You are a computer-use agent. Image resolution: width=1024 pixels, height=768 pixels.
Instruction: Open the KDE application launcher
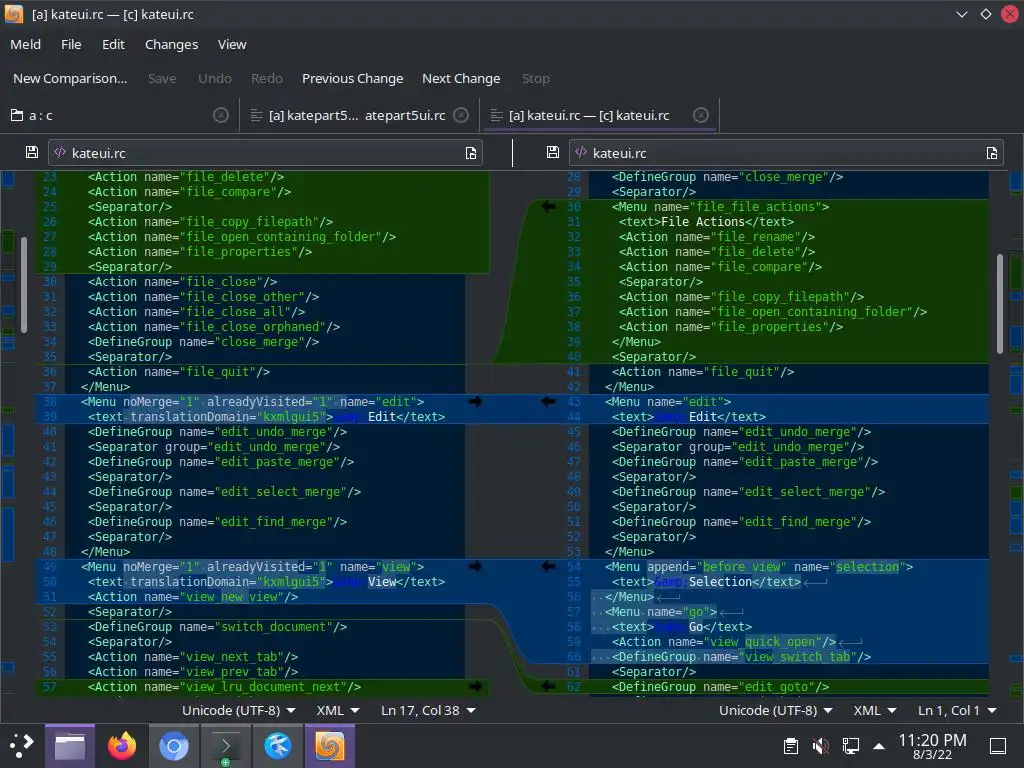tap(22, 746)
